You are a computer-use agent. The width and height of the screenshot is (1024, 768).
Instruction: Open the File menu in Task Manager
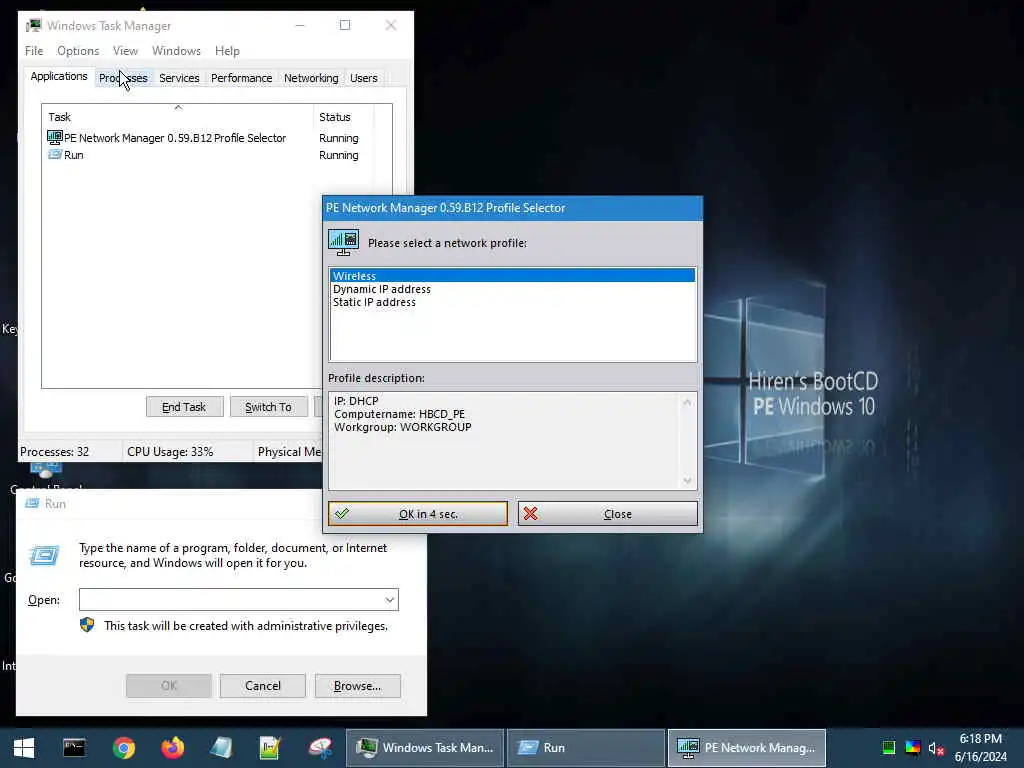coord(34,51)
